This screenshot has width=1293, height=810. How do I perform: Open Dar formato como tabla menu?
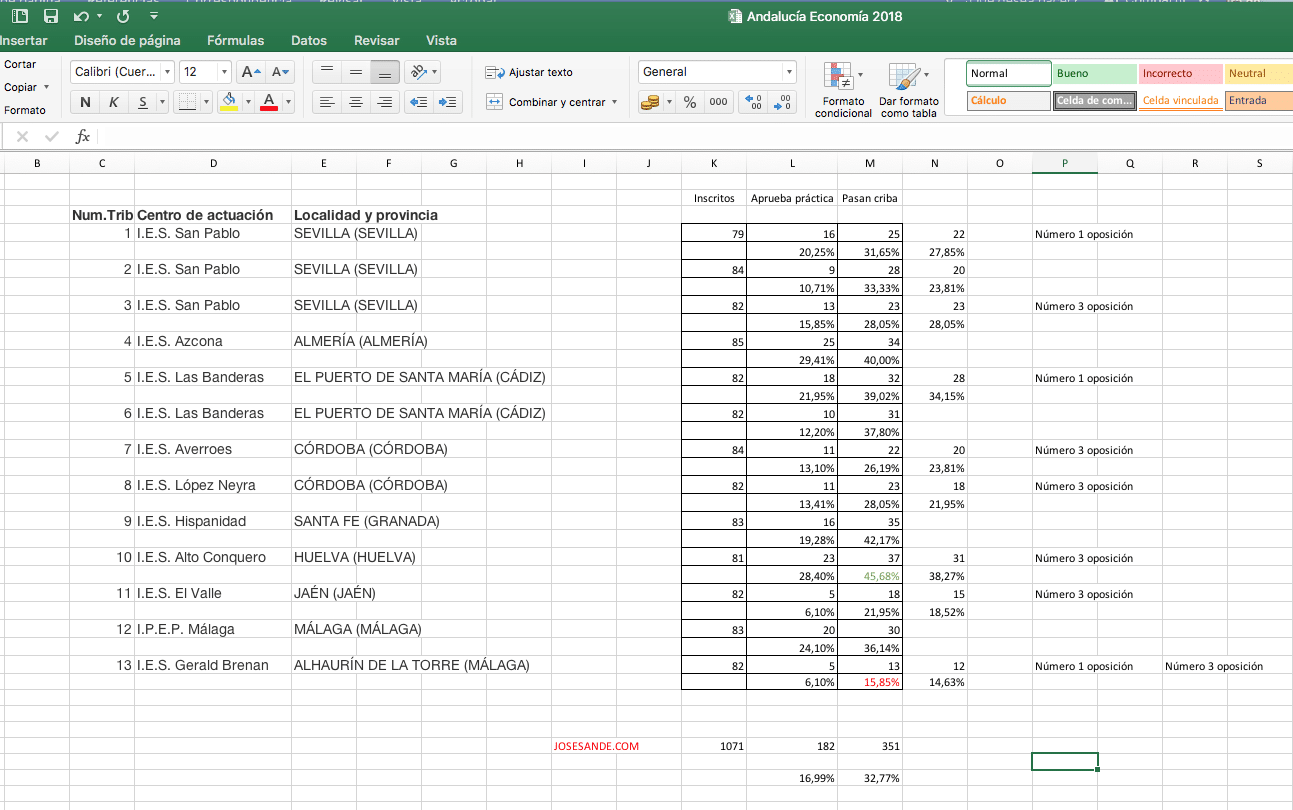pyautogui.click(x=909, y=89)
